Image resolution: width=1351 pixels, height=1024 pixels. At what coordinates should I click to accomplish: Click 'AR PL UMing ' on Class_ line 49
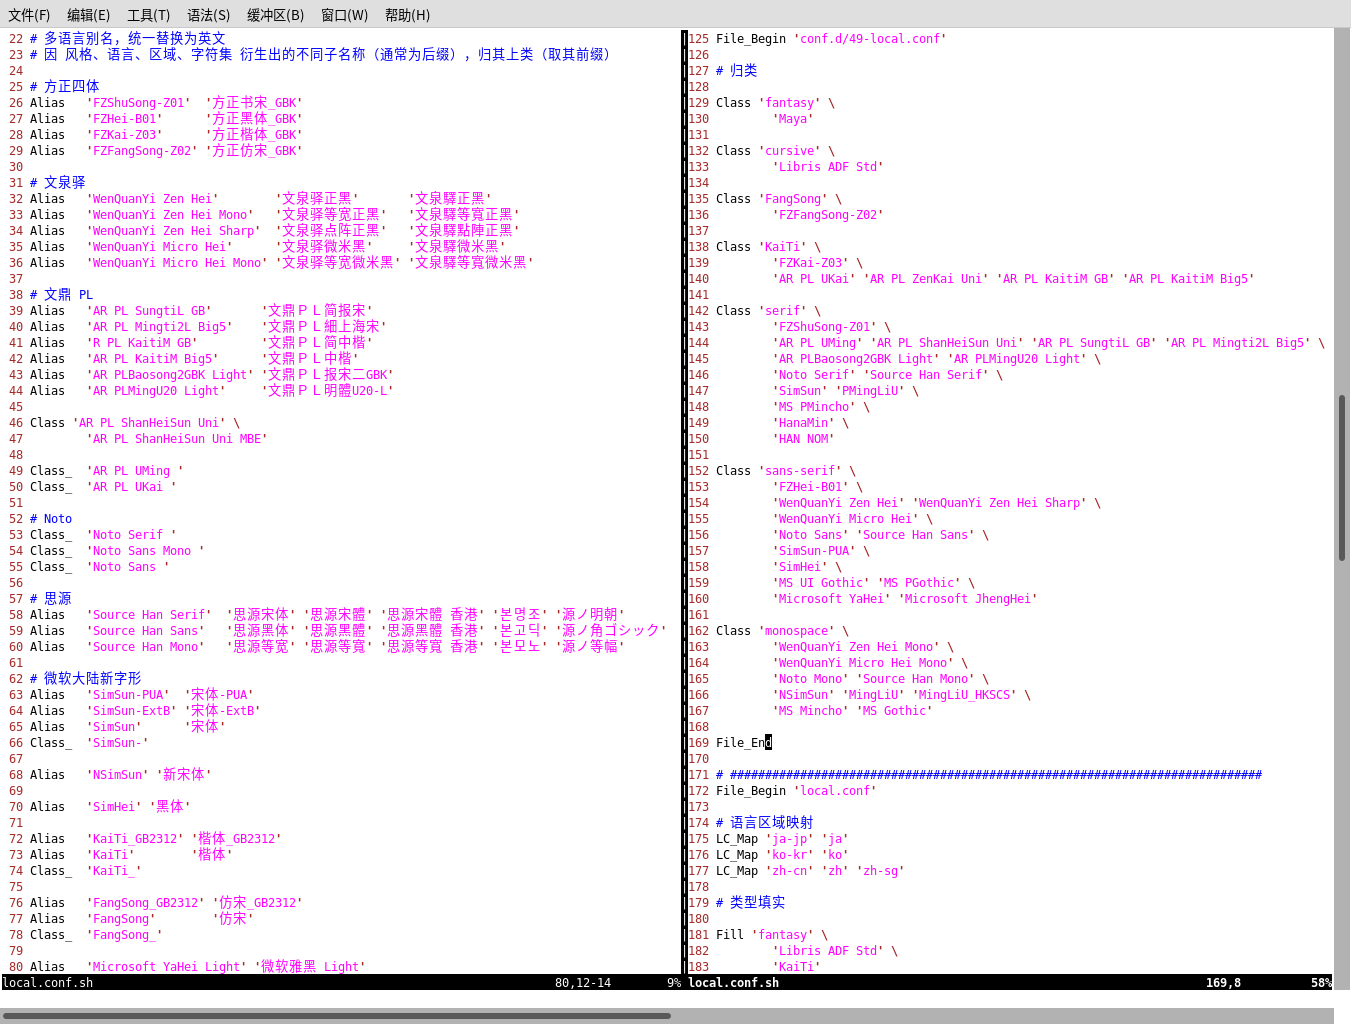pyautogui.click(x=135, y=471)
